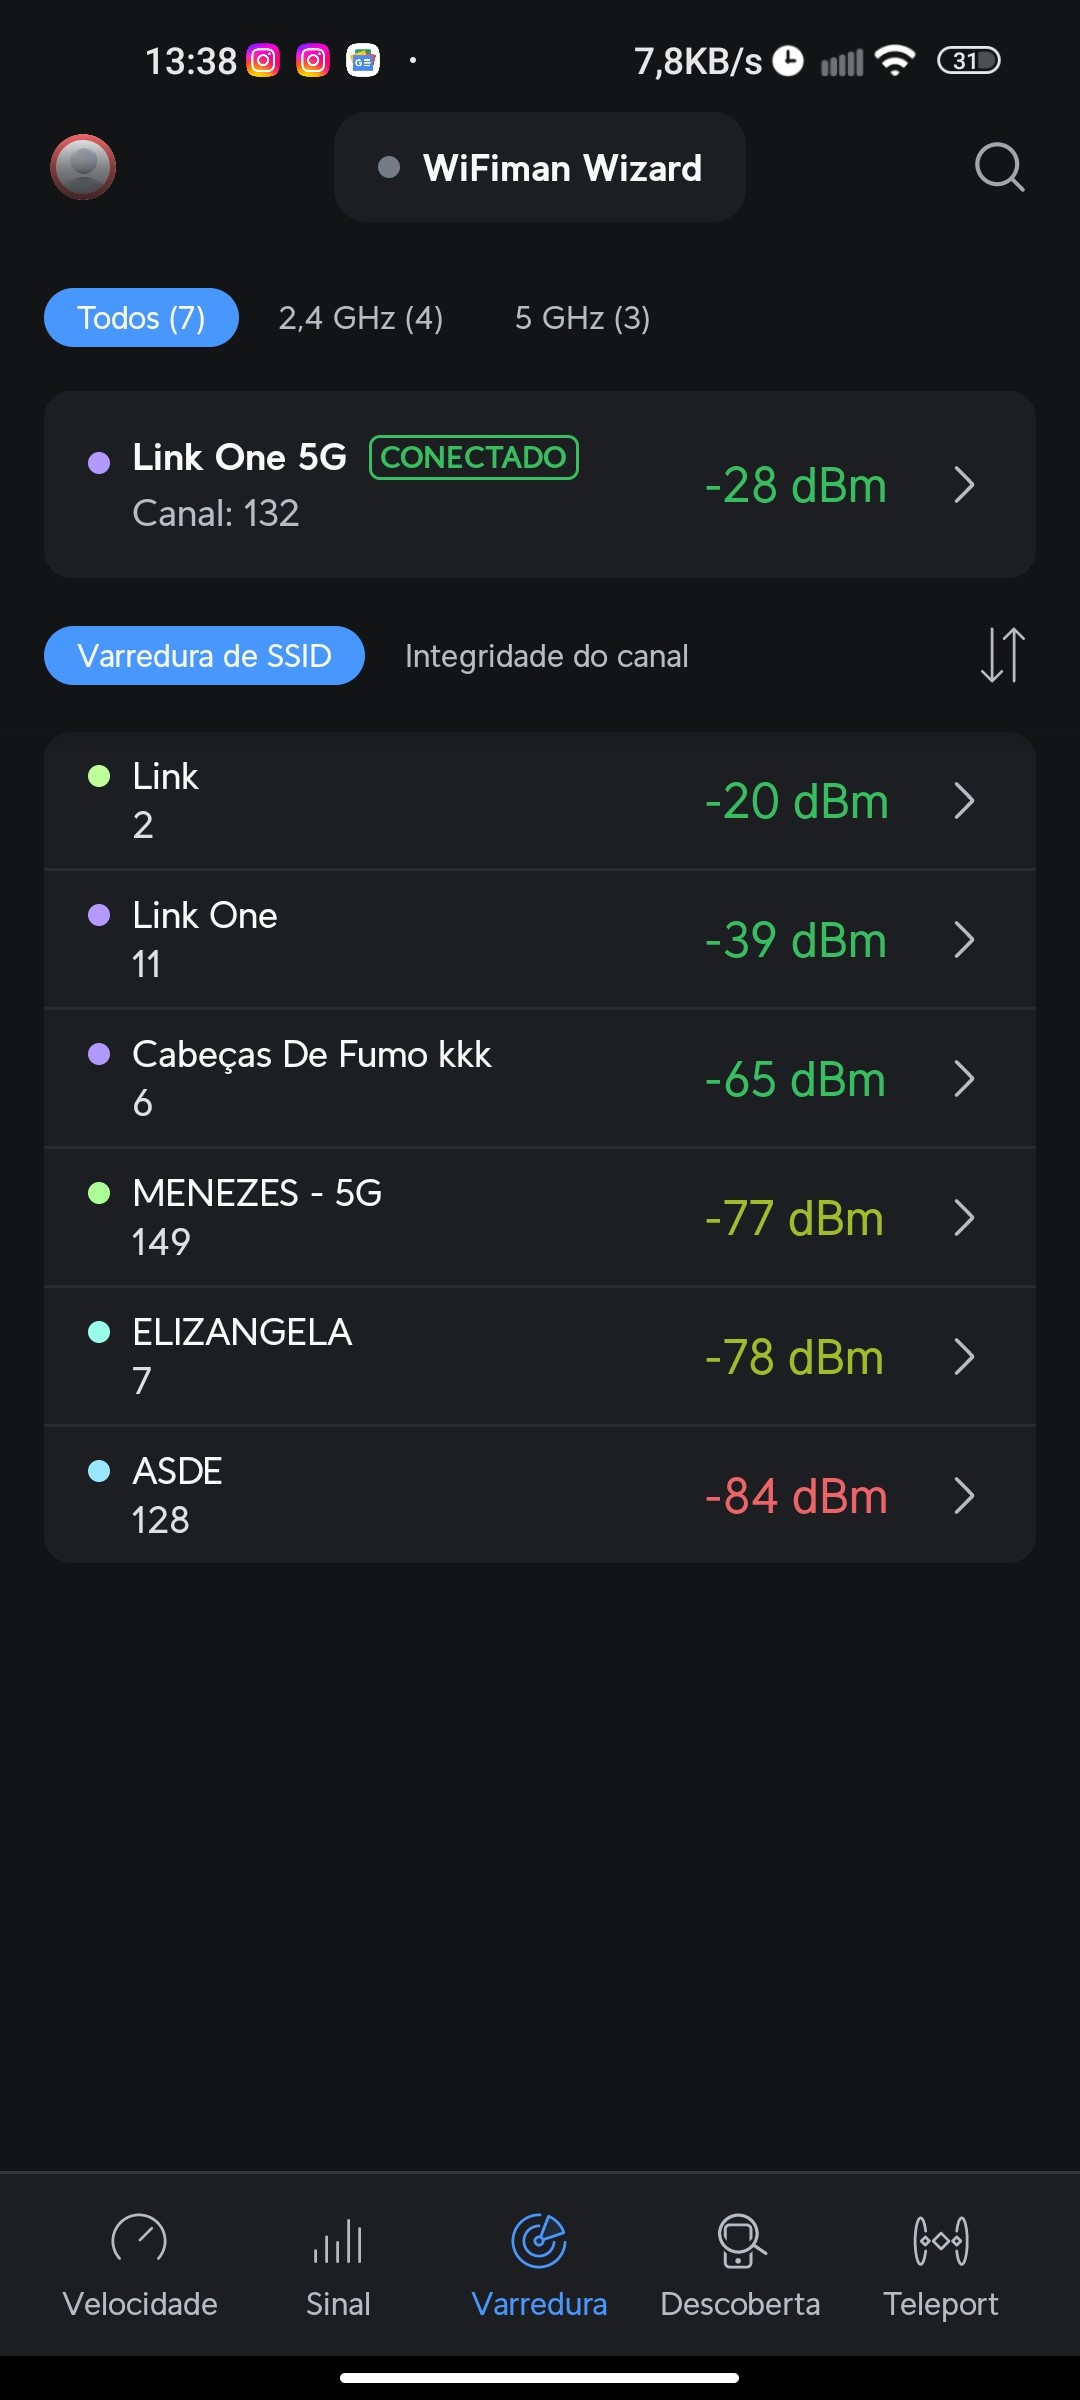Tap the -20 dBm Link signal value

[796, 801]
